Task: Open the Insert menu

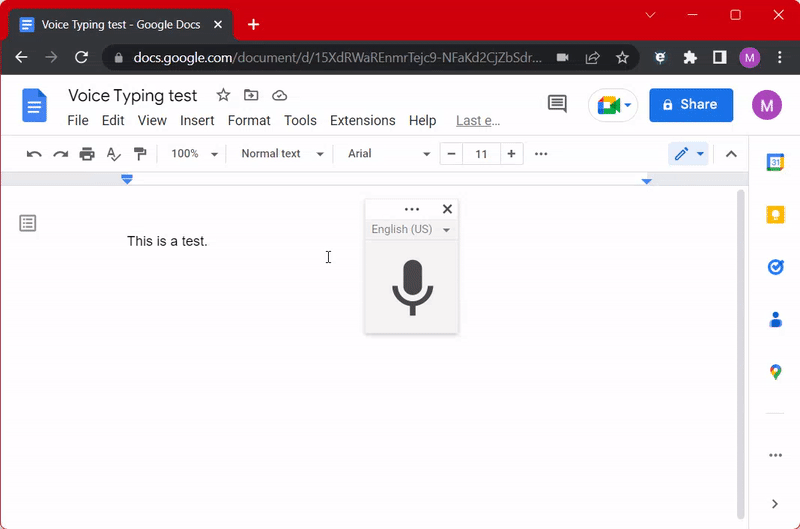Action: point(197,120)
